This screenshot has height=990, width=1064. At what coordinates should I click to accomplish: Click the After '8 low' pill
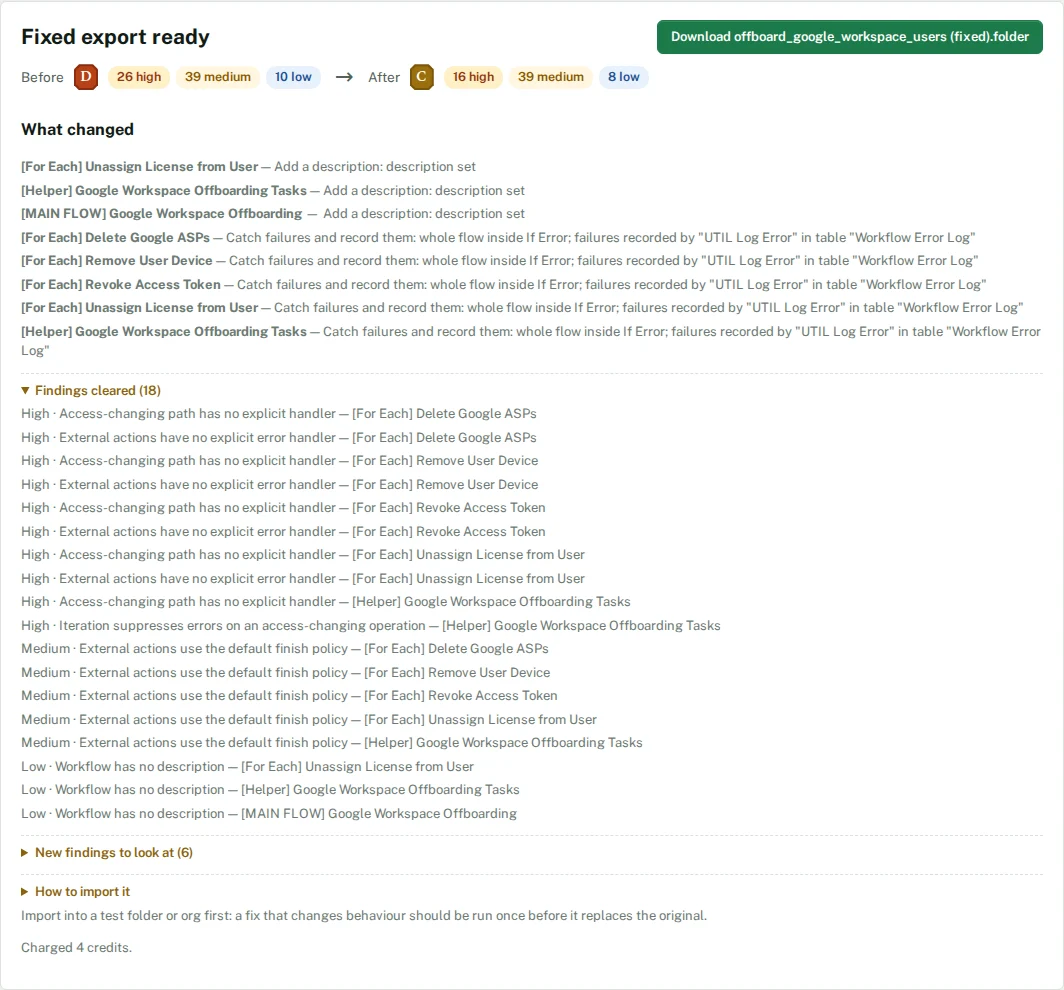(x=624, y=77)
